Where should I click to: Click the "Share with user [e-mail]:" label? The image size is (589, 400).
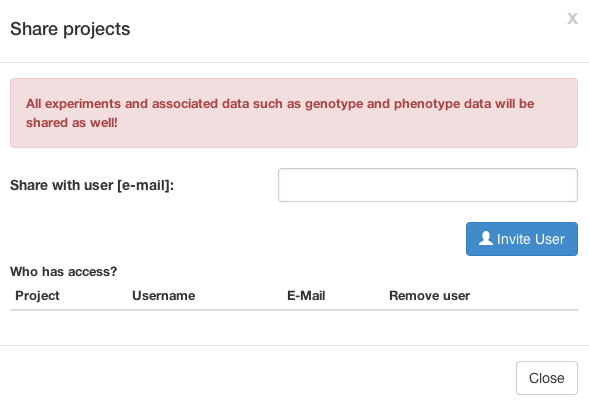pos(92,185)
